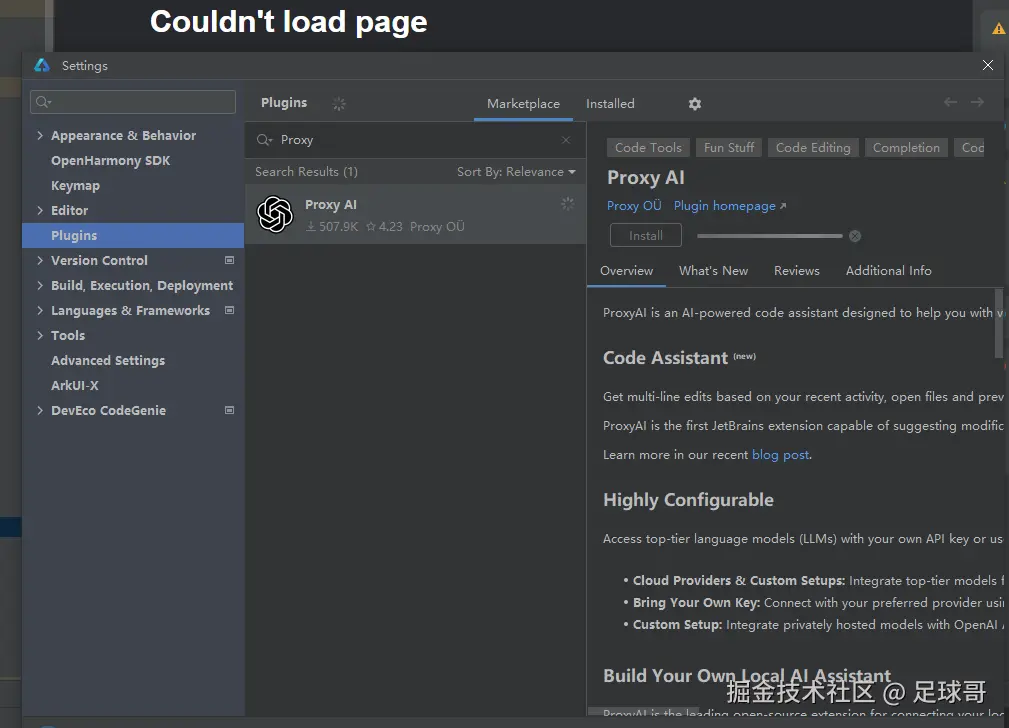Click the install progress bar
Screen dimensions: 1009x728
[x=770, y=236]
